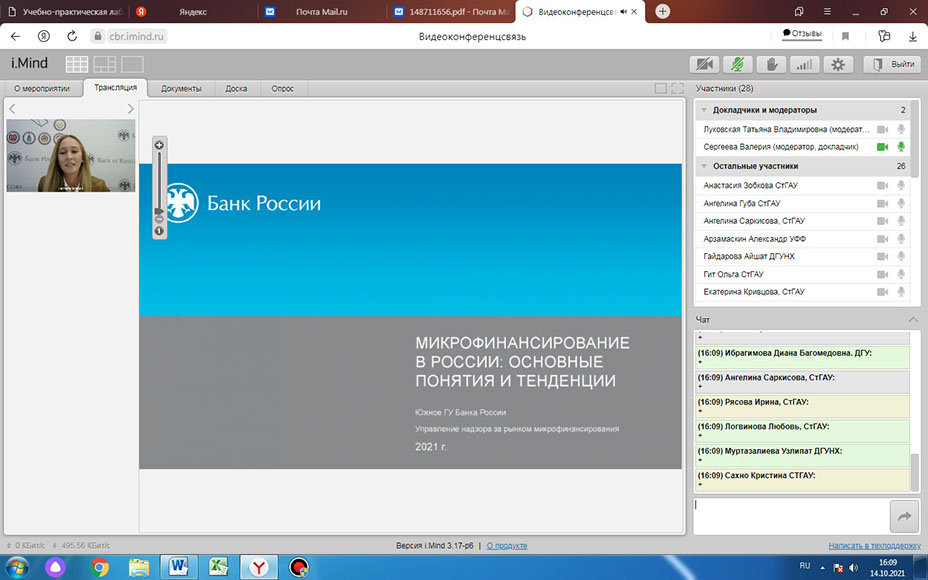Open connection quality signal bars icon
The width and height of the screenshot is (928, 580).
(804, 64)
